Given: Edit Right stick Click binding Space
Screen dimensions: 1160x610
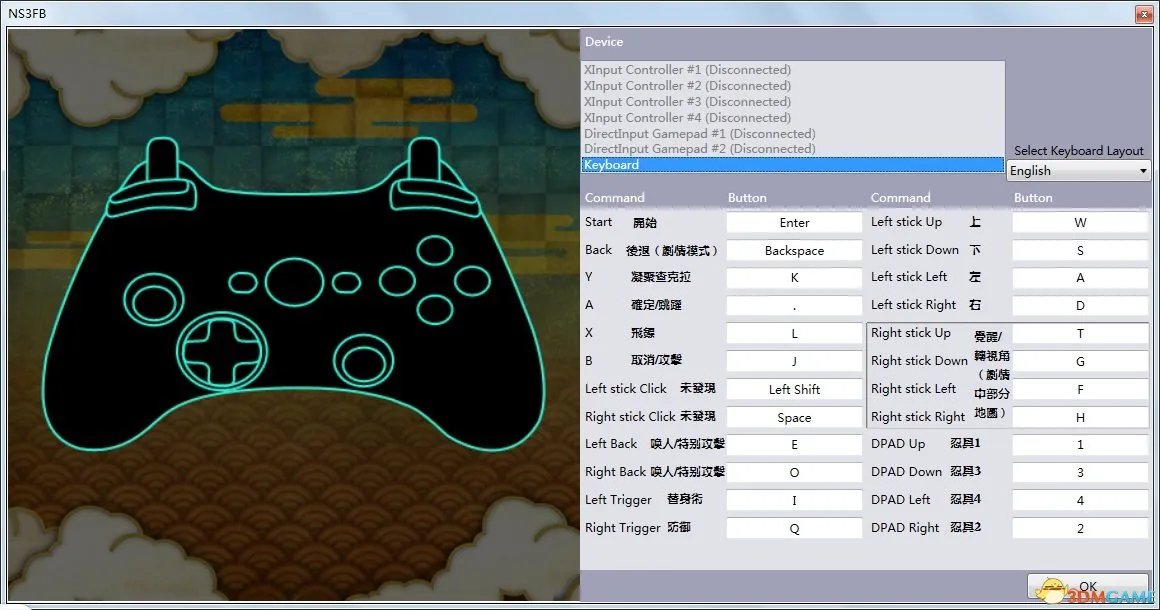Looking at the screenshot, I should (x=793, y=417).
